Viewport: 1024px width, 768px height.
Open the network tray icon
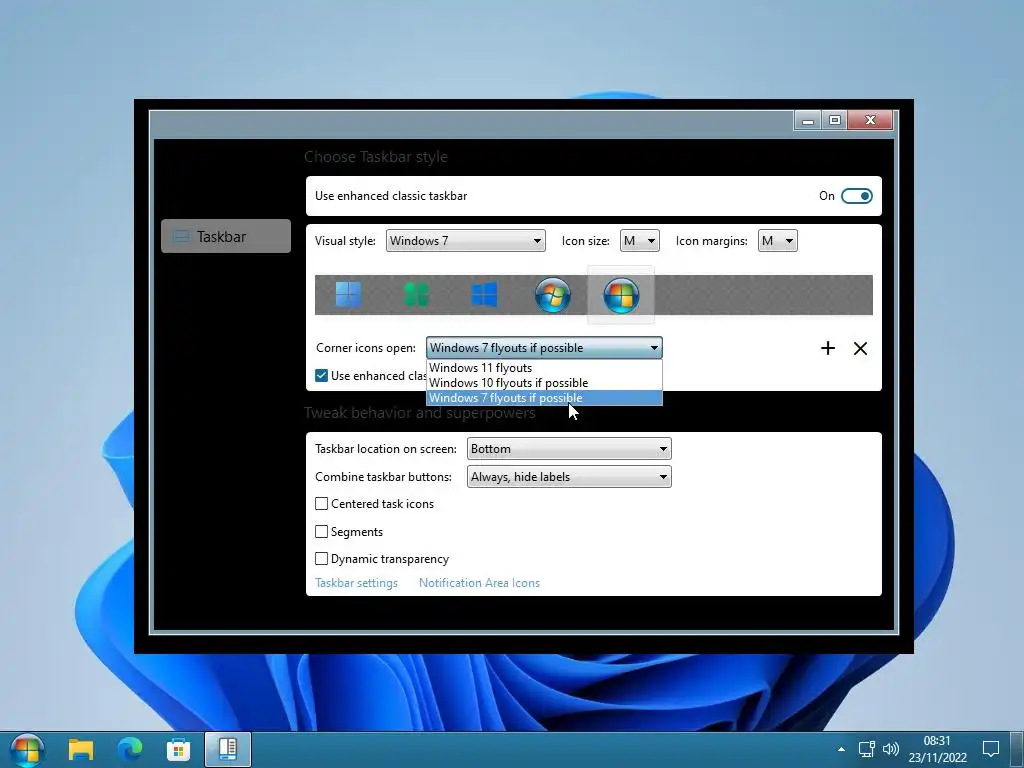click(867, 750)
